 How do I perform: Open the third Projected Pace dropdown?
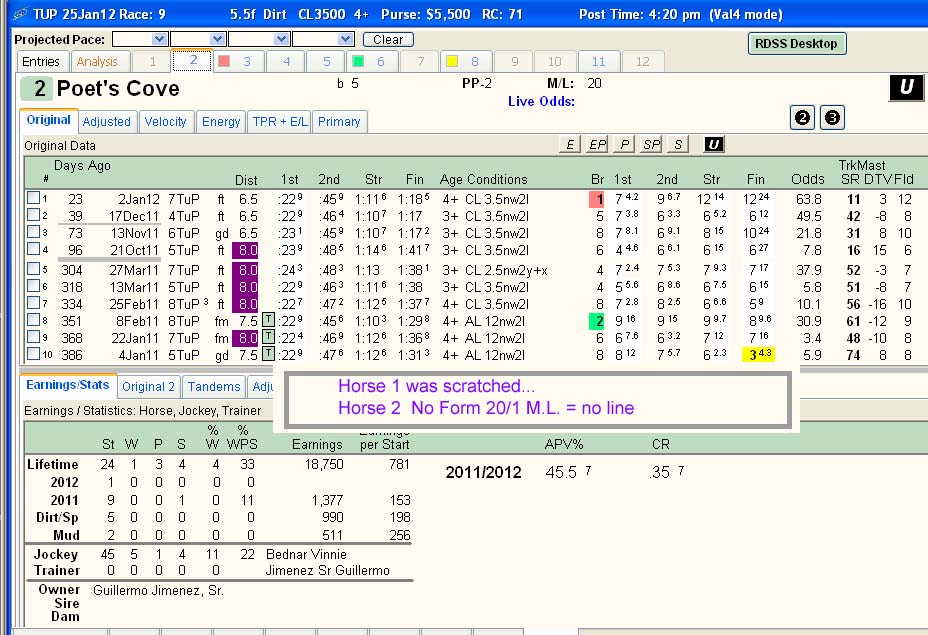[x=282, y=39]
